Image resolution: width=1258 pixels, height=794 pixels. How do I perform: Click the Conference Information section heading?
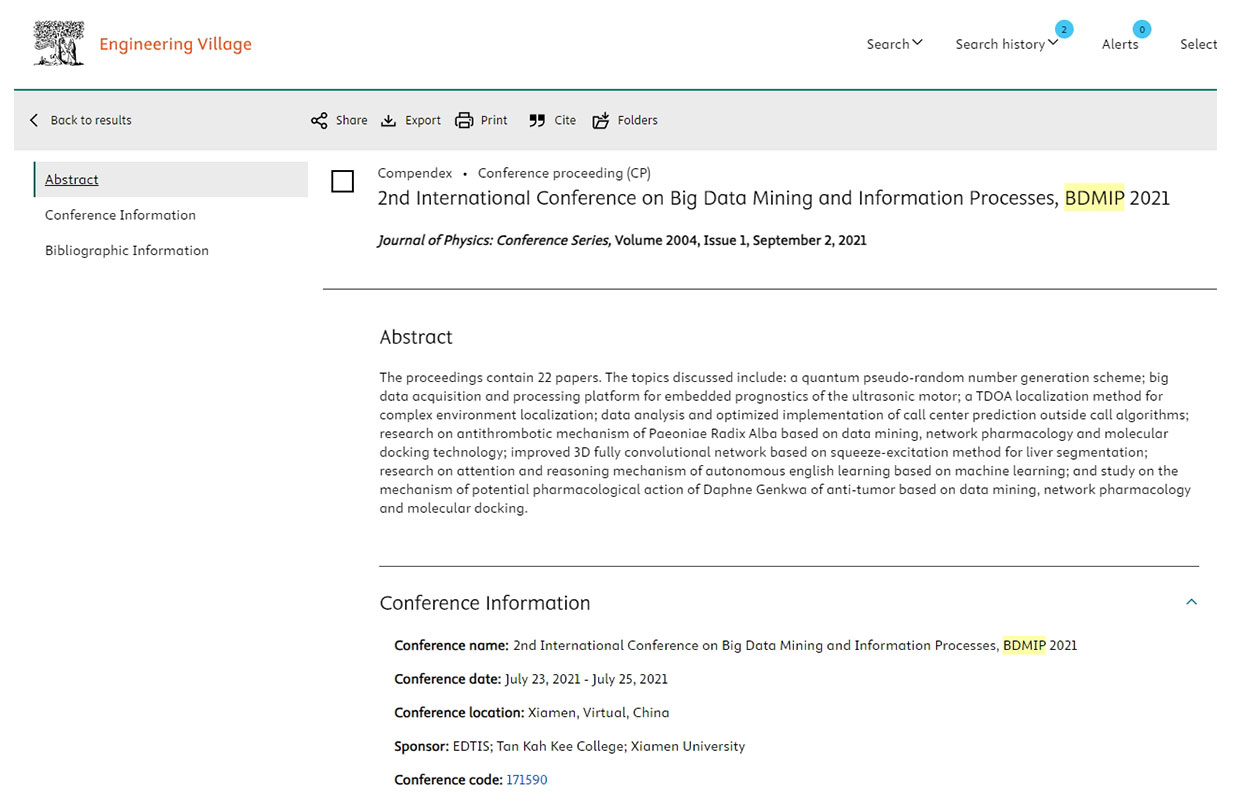tap(485, 603)
